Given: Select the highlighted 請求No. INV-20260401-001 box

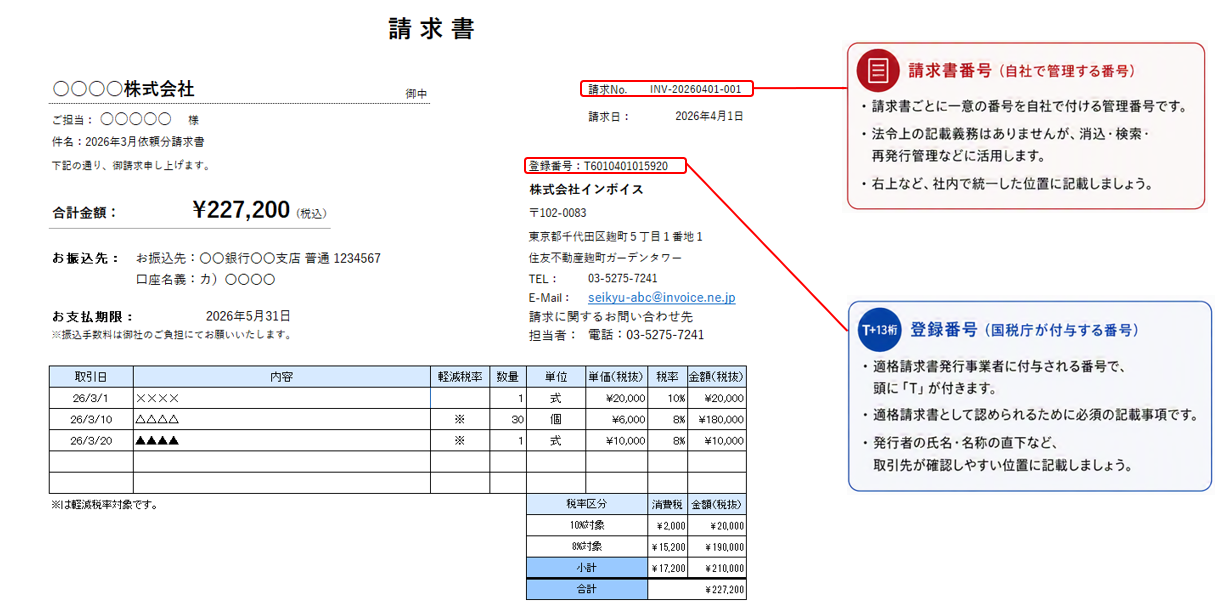Looking at the screenshot, I should (x=666, y=89).
